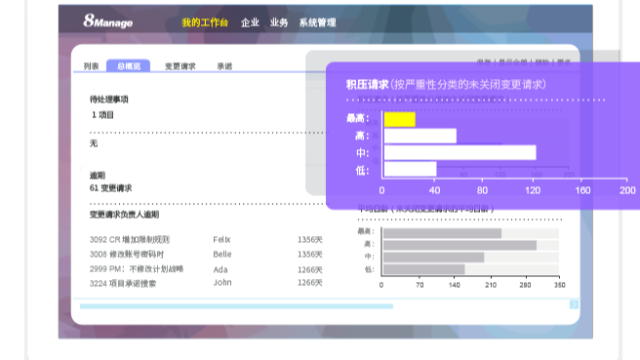The image size is (640, 360).
Task: Open the 61 变更请求 overdue link
Action: click(x=111, y=188)
